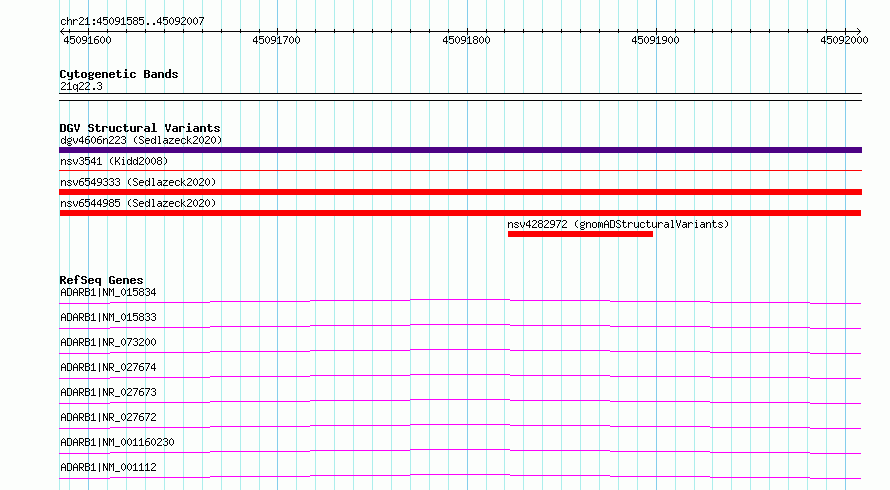The width and height of the screenshot is (890, 490).
Task: Click ruler coordinate label 45091800
Action: point(466,40)
